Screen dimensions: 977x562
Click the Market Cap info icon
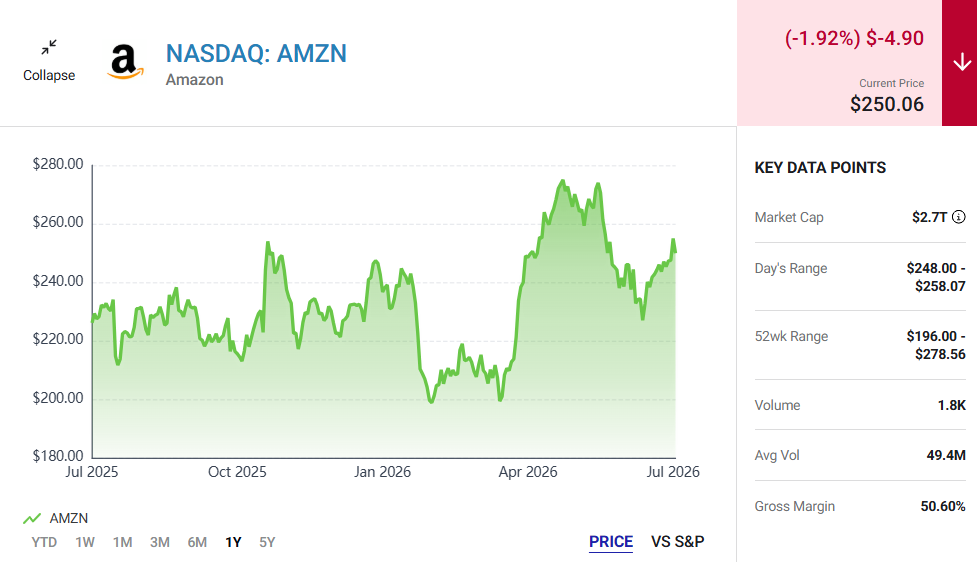point(959,217)
